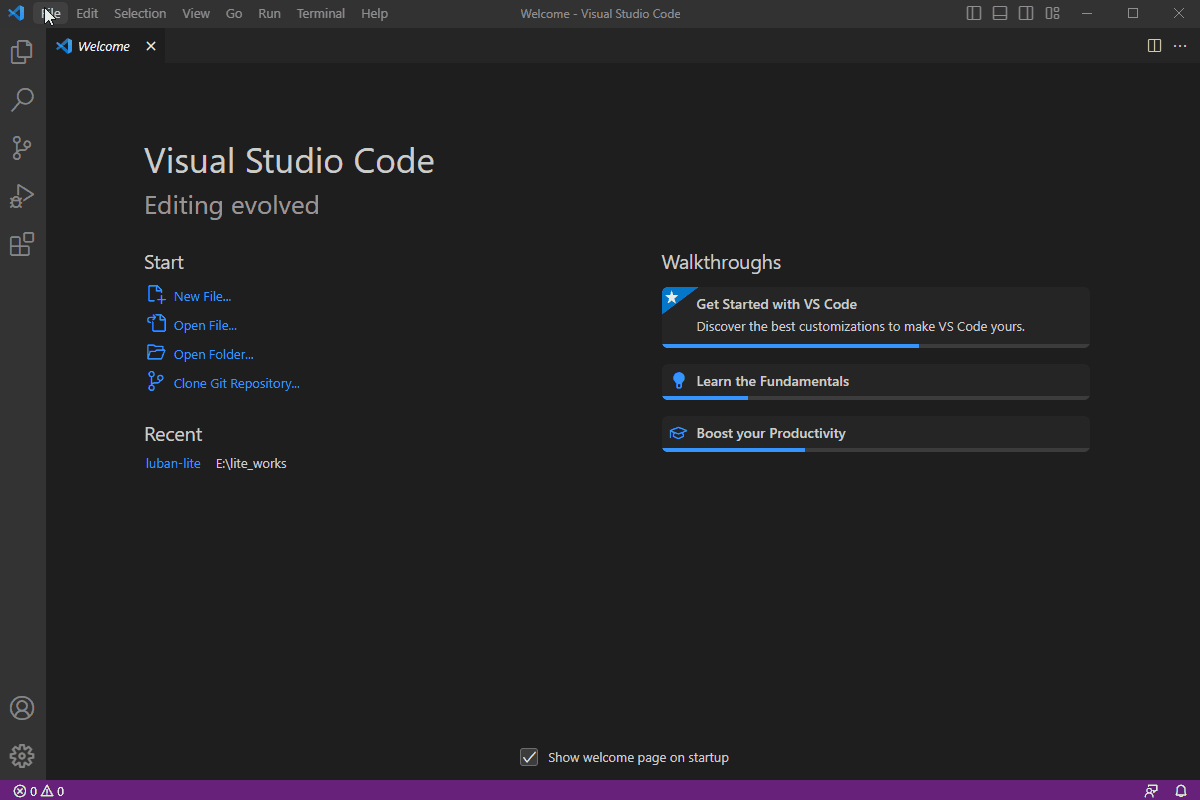This screenshot has height=800, width=1200.
Task: Open notifications bell in status bar
Action: point(1181,791)
